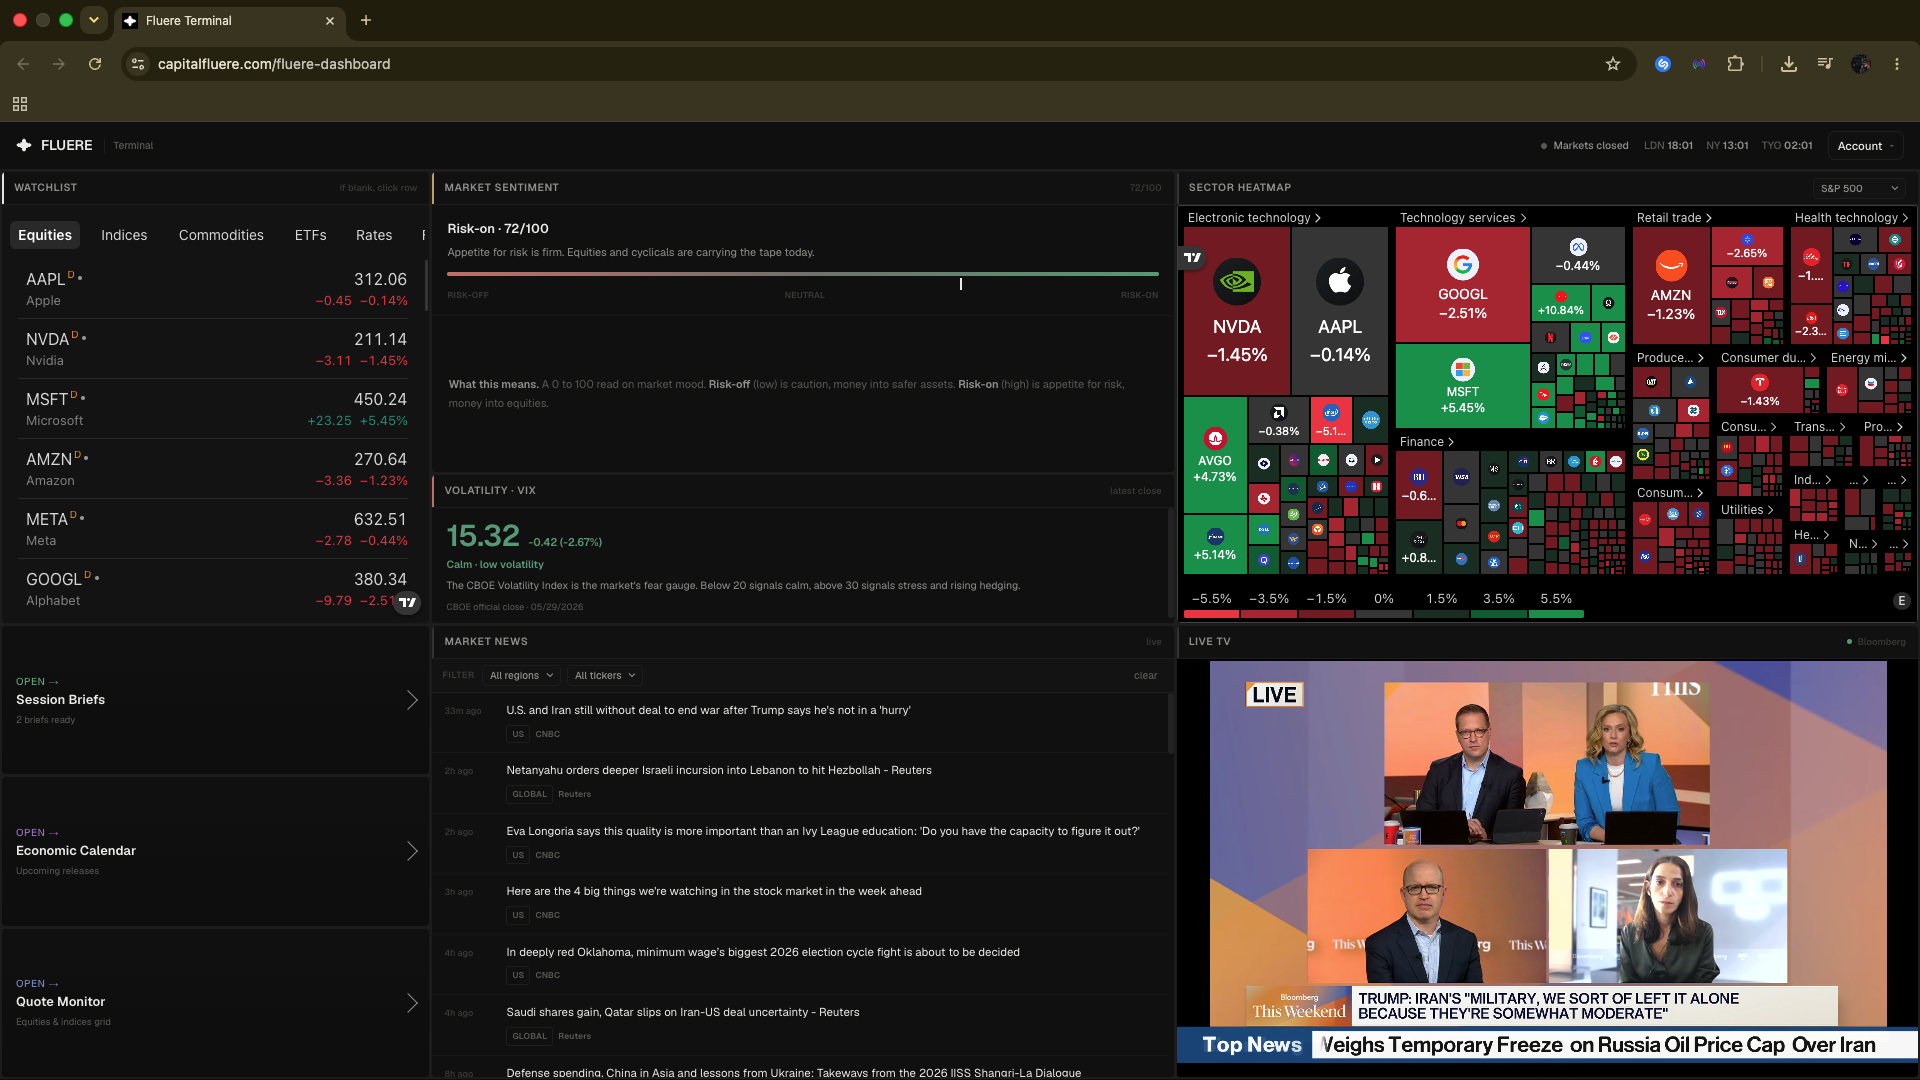The image size is (1920, 1080).
Task: Click the TradingView logo on the heatmap
Action: point(1193,258)
